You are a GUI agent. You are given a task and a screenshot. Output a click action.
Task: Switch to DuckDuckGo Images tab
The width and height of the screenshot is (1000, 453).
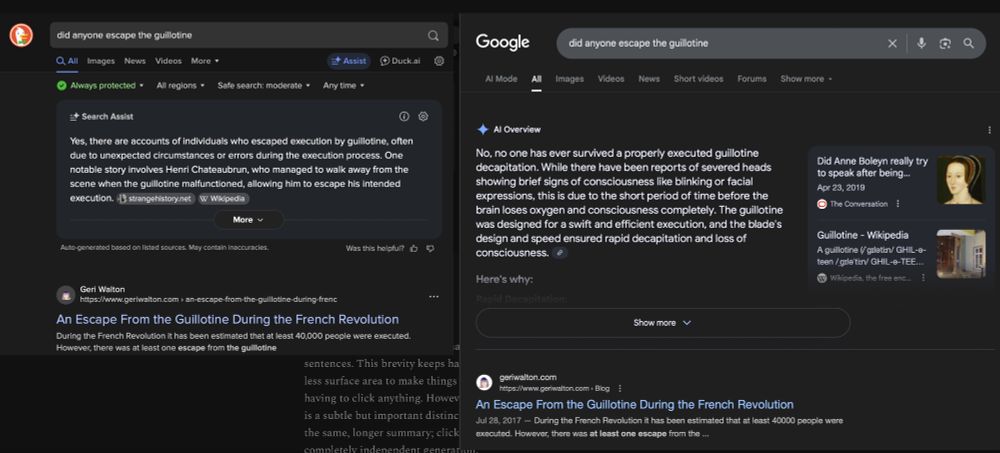101,61
